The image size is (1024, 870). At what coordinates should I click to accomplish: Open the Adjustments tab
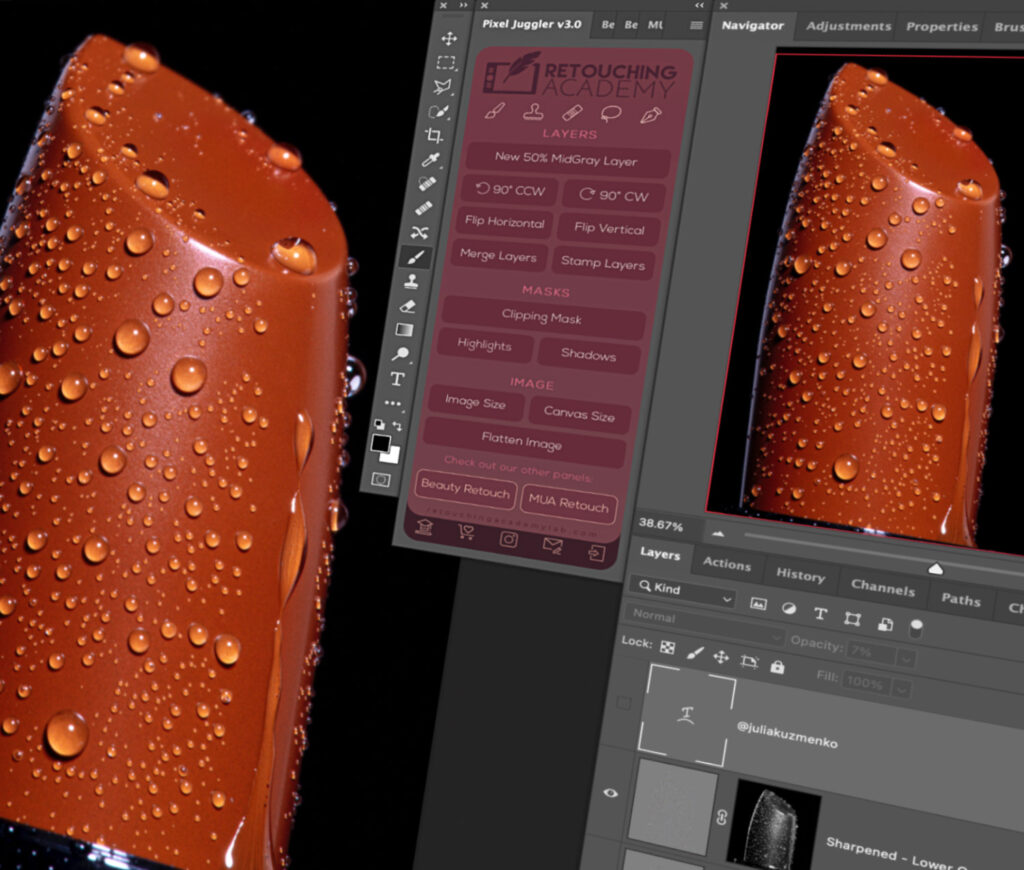tap(848, 27)
